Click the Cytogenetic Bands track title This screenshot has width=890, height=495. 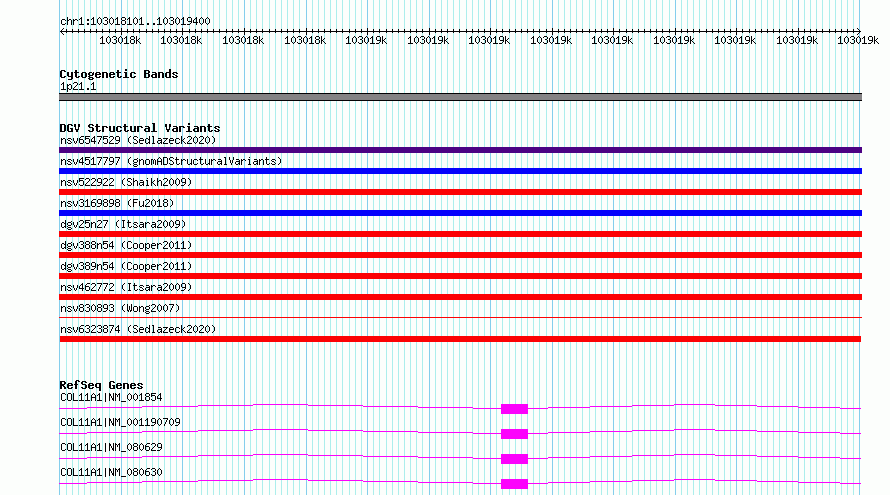click(119, 74)
